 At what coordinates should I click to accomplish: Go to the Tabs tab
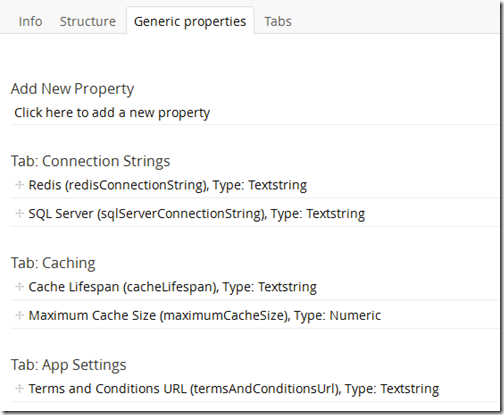pyautogui.click(x=278, y=22)
